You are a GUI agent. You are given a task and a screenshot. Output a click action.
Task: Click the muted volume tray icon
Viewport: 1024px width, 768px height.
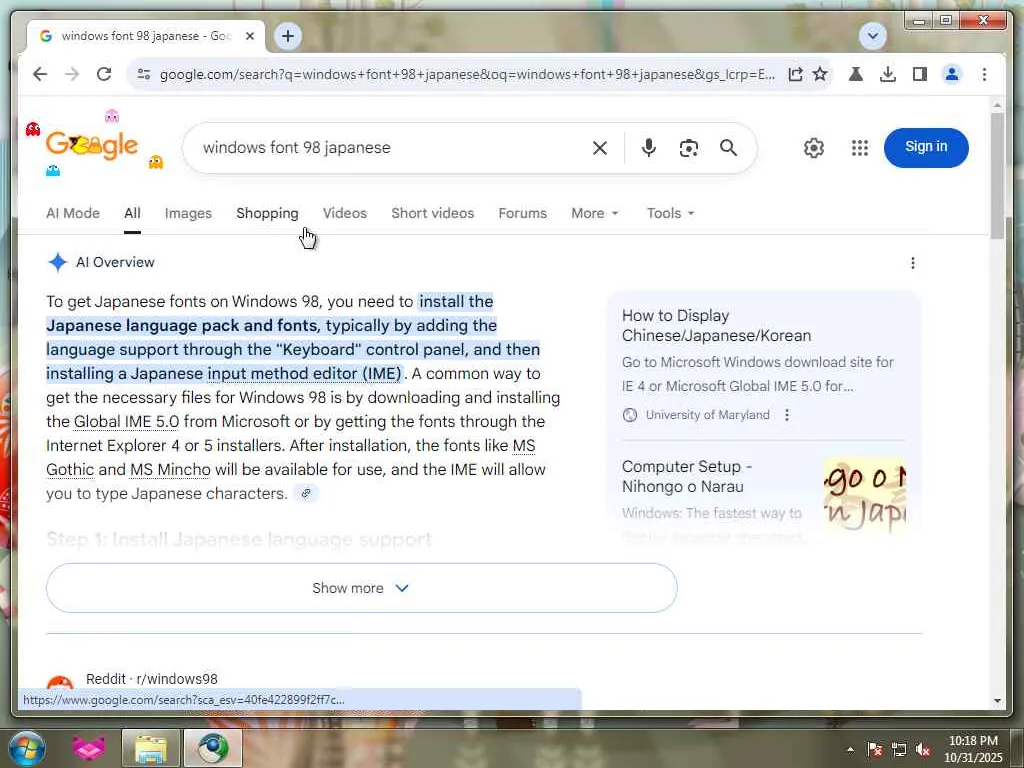coord(923,749)
